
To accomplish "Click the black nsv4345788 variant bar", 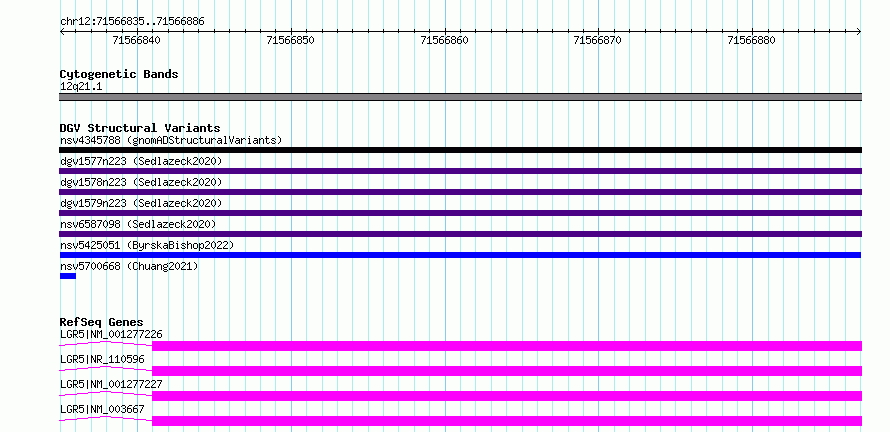I will tap(460, 150).
